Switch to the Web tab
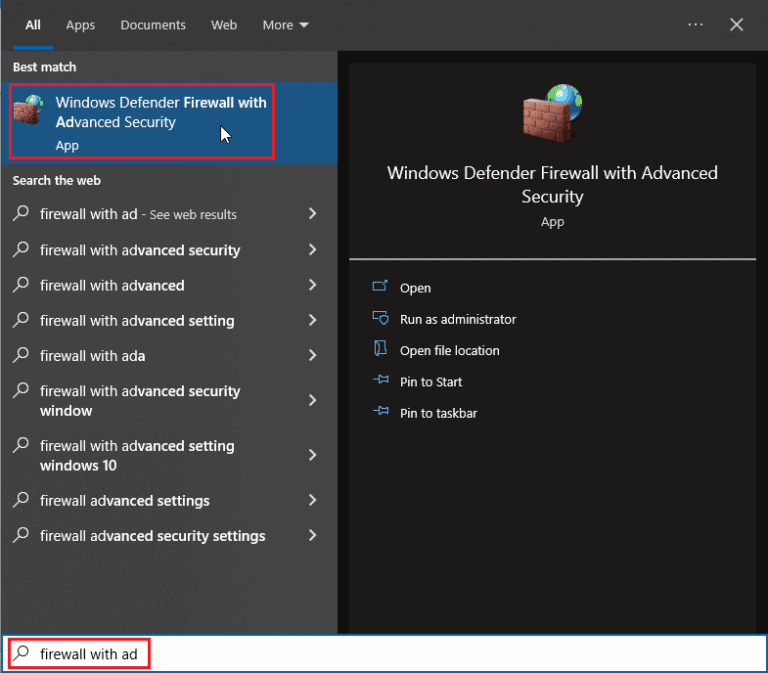Image resolution: width=768 pixels, height=673 pixels. (224, 25)
